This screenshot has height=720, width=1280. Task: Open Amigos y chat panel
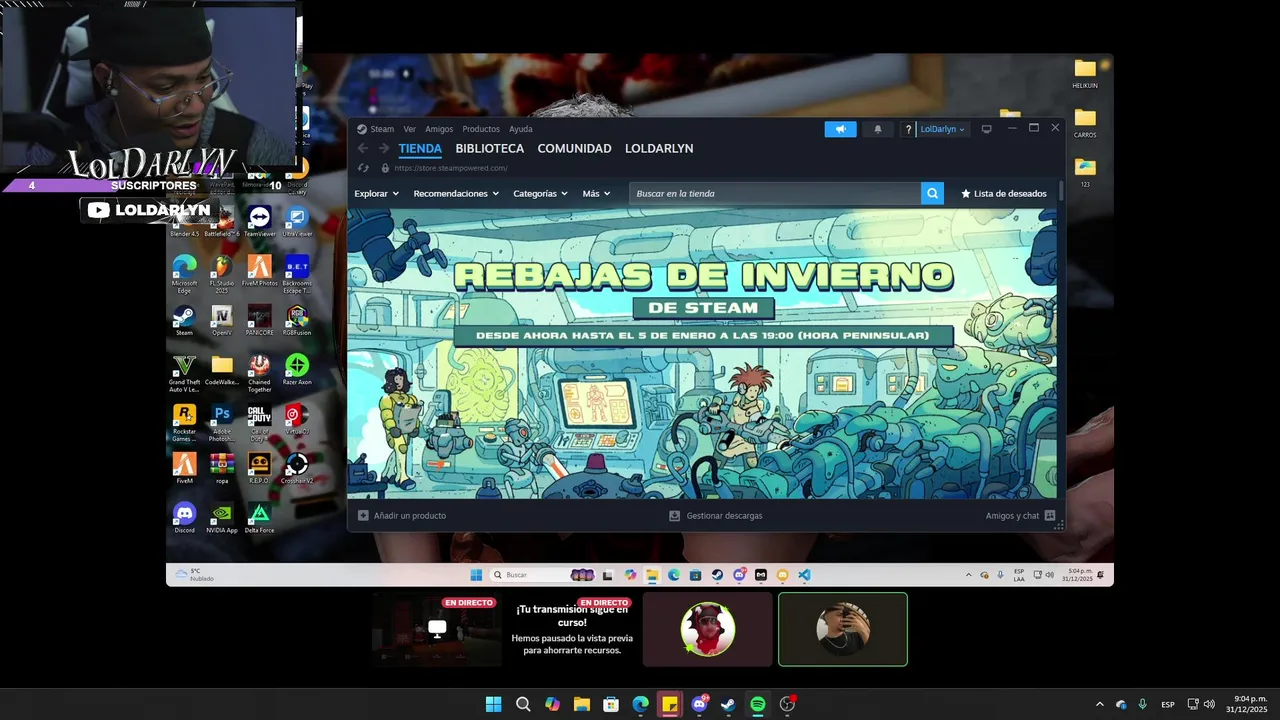click(1020, 516)
